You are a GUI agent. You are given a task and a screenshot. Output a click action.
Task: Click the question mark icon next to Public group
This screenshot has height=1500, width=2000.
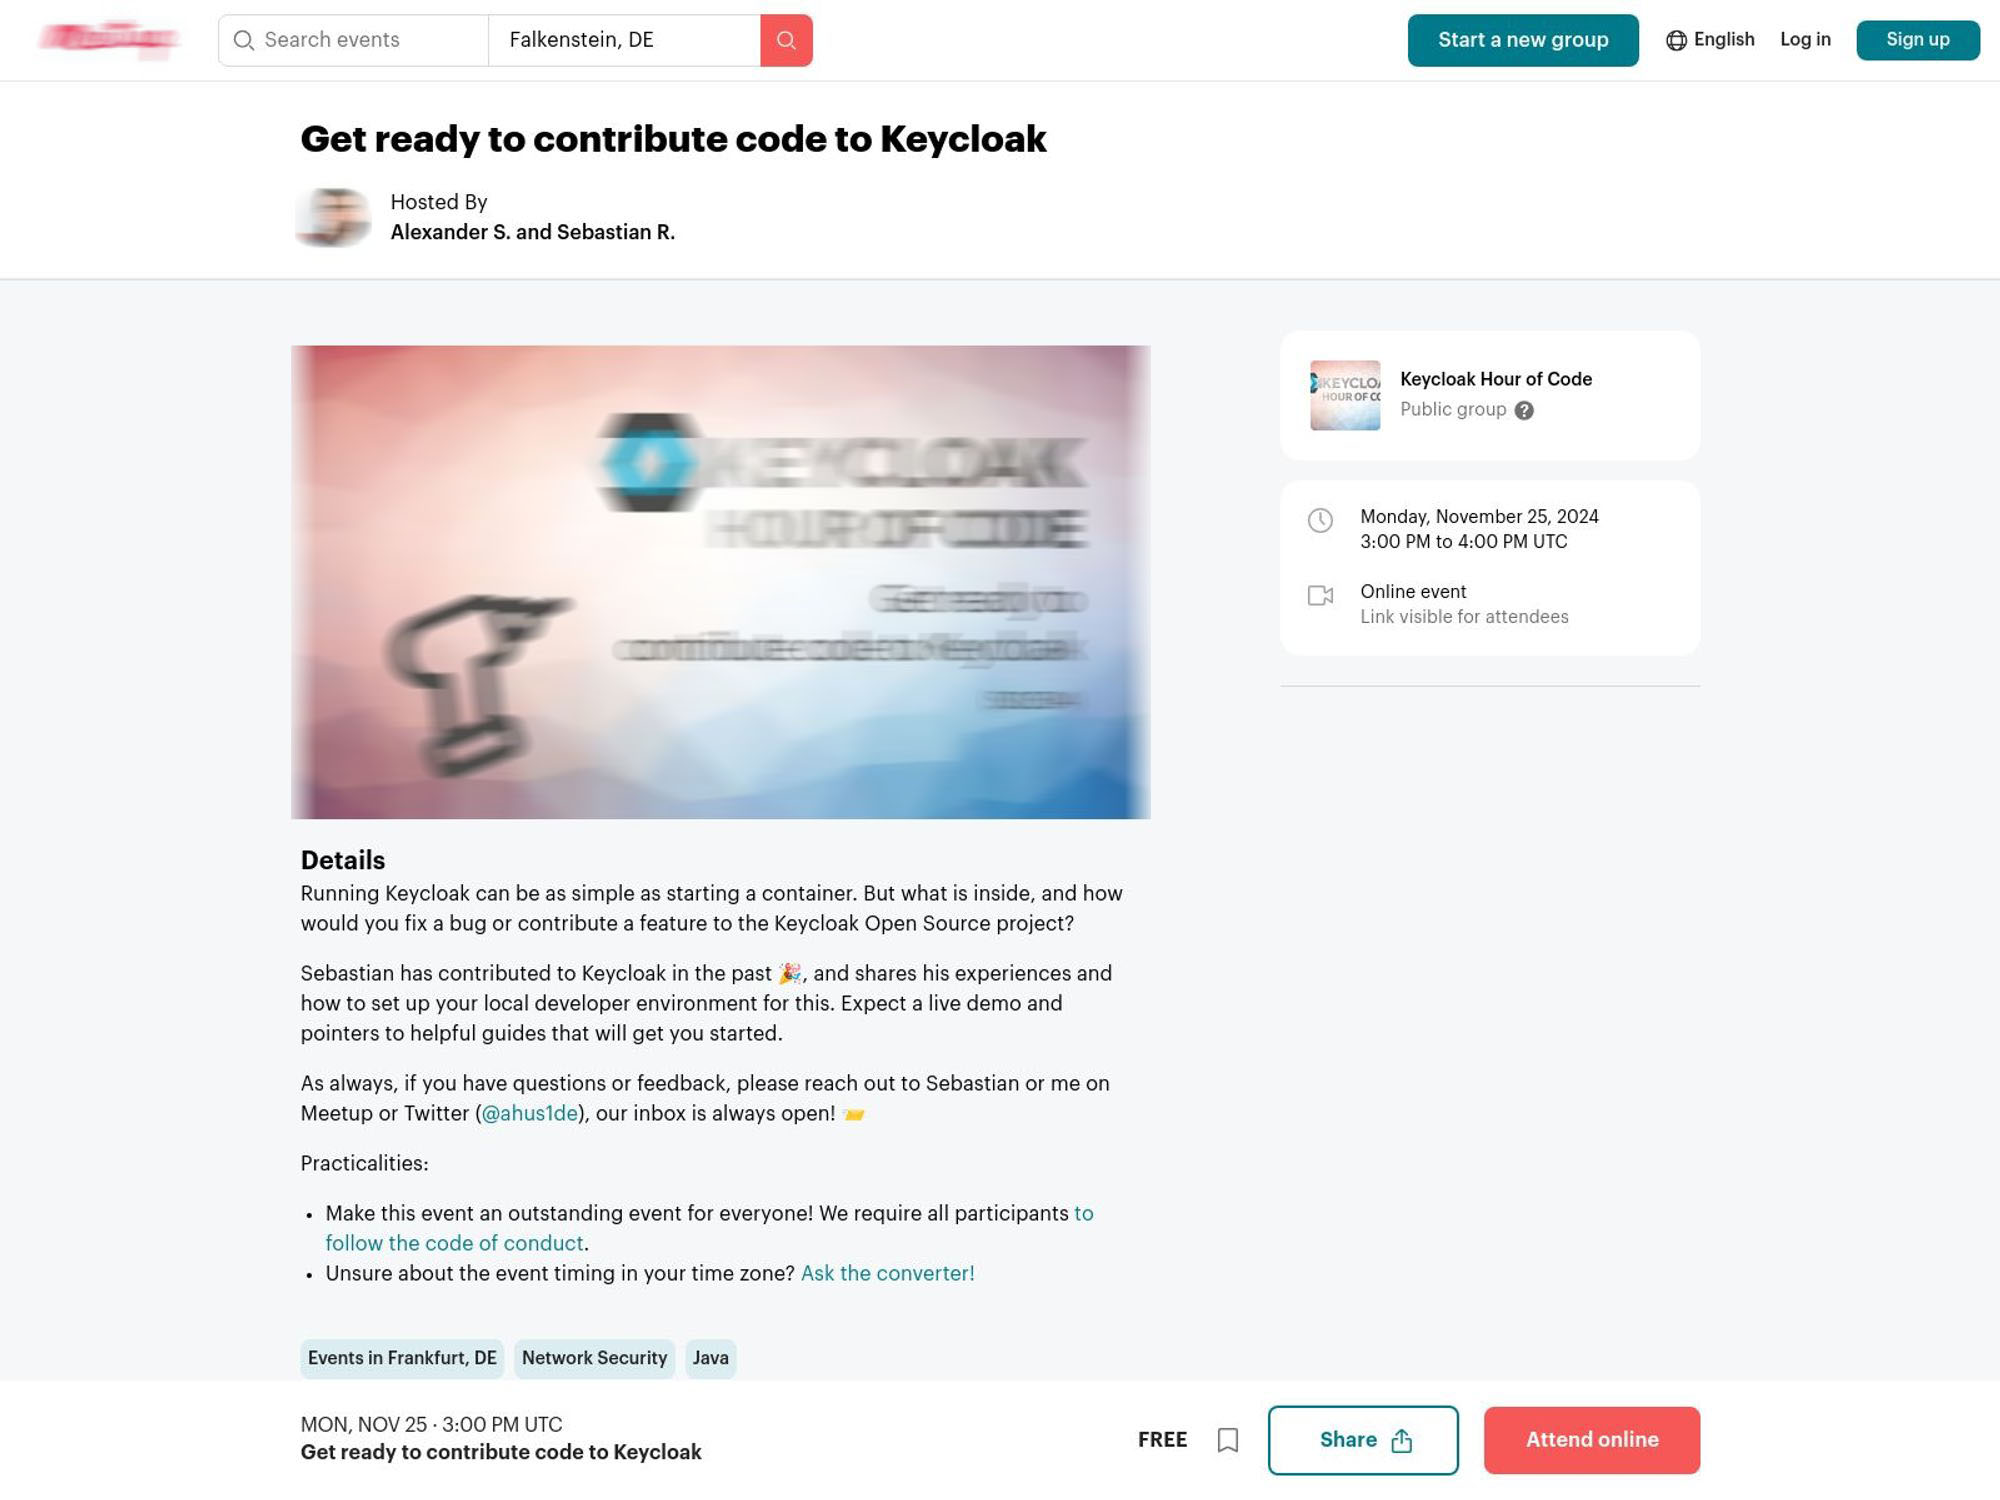[1523, 410]
